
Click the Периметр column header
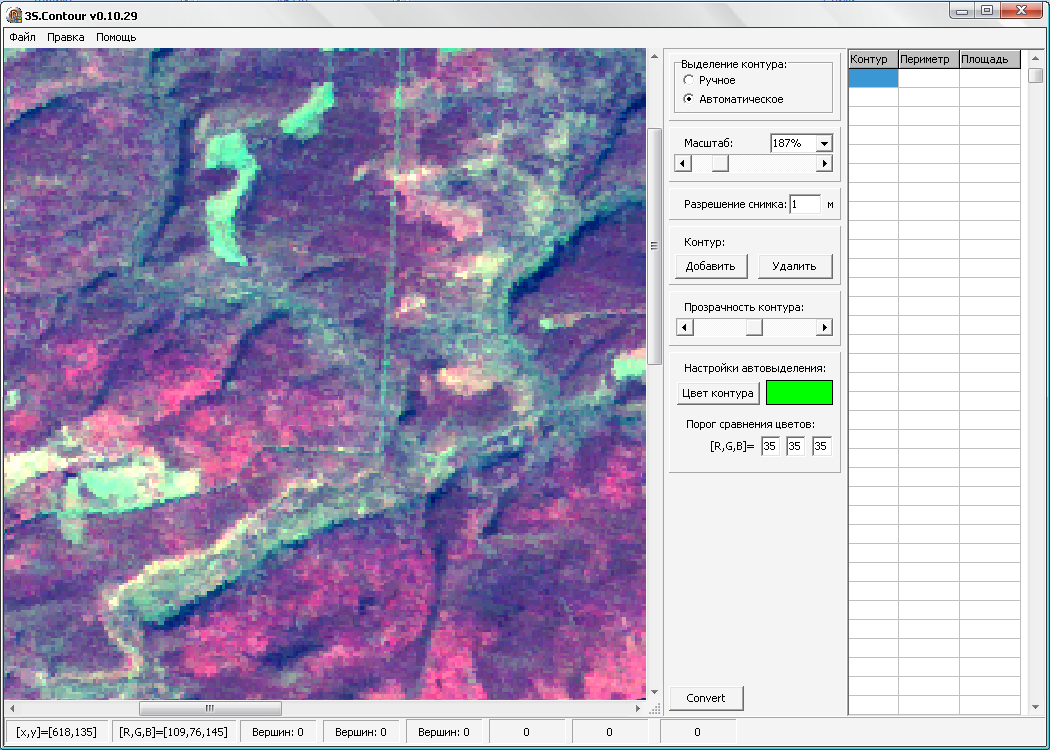click(x=928, y=59)
